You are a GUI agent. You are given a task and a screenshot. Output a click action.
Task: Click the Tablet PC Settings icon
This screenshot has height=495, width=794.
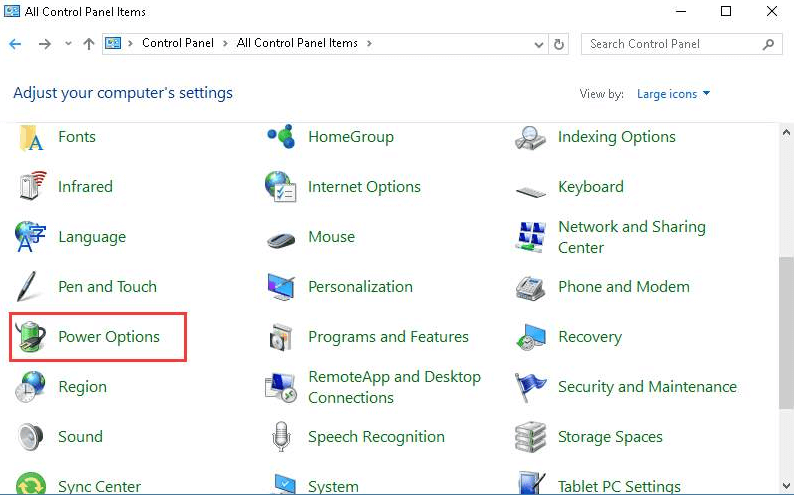tap(532, 483)
